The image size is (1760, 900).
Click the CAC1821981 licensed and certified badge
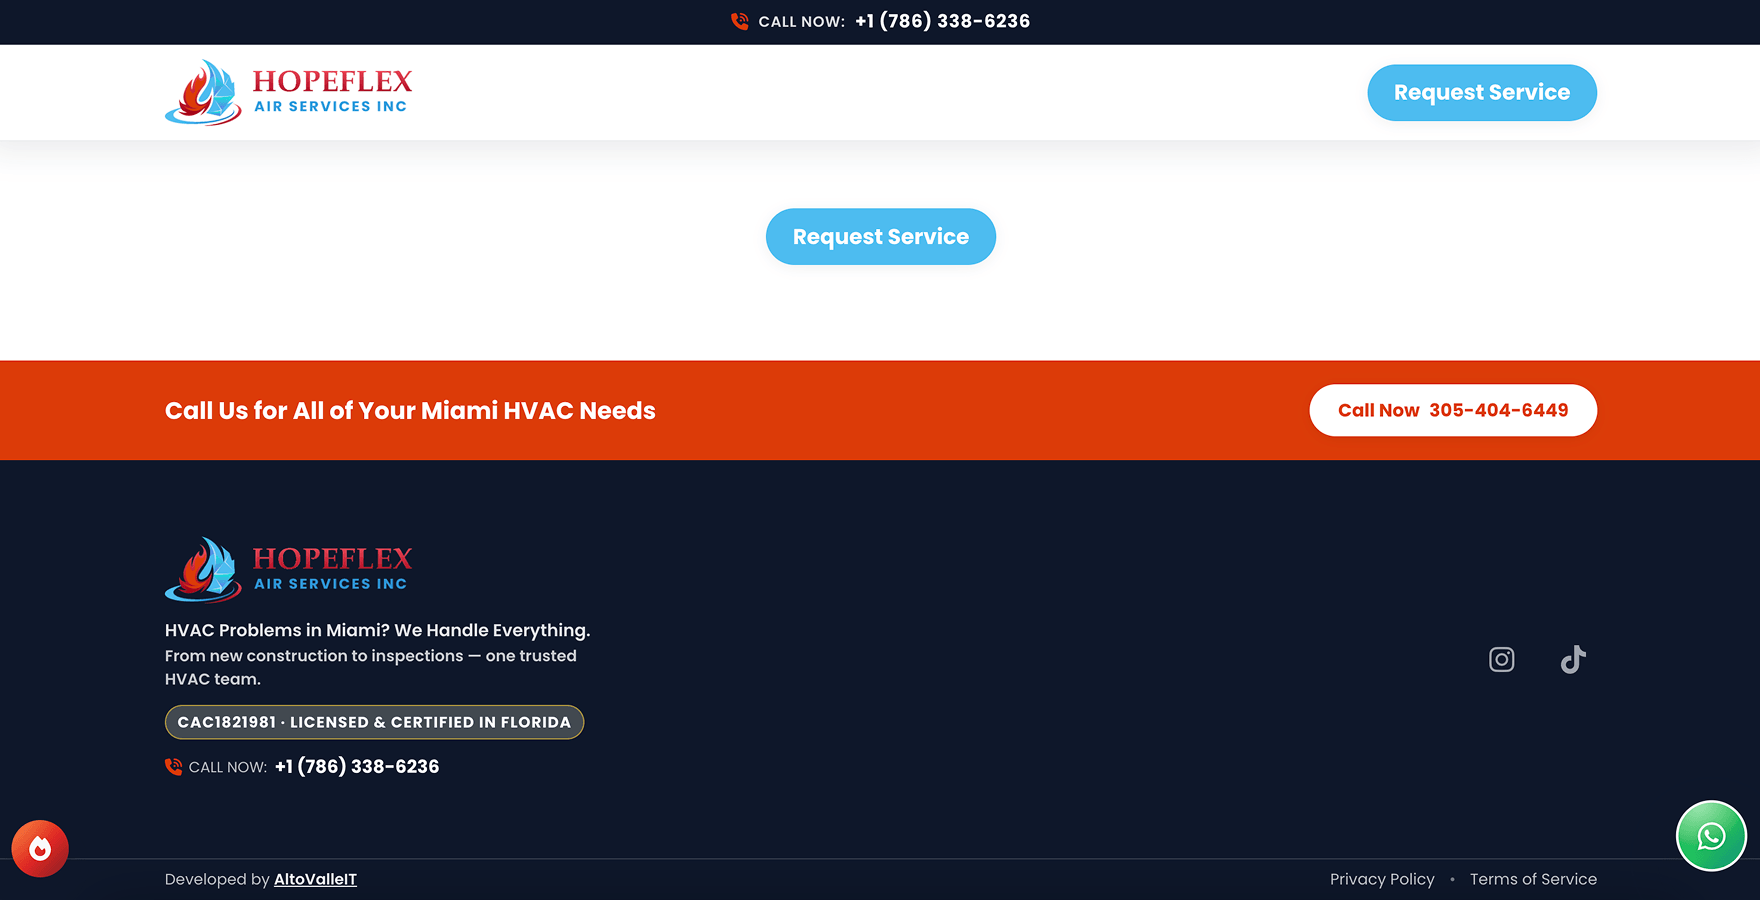click(374, 722)
